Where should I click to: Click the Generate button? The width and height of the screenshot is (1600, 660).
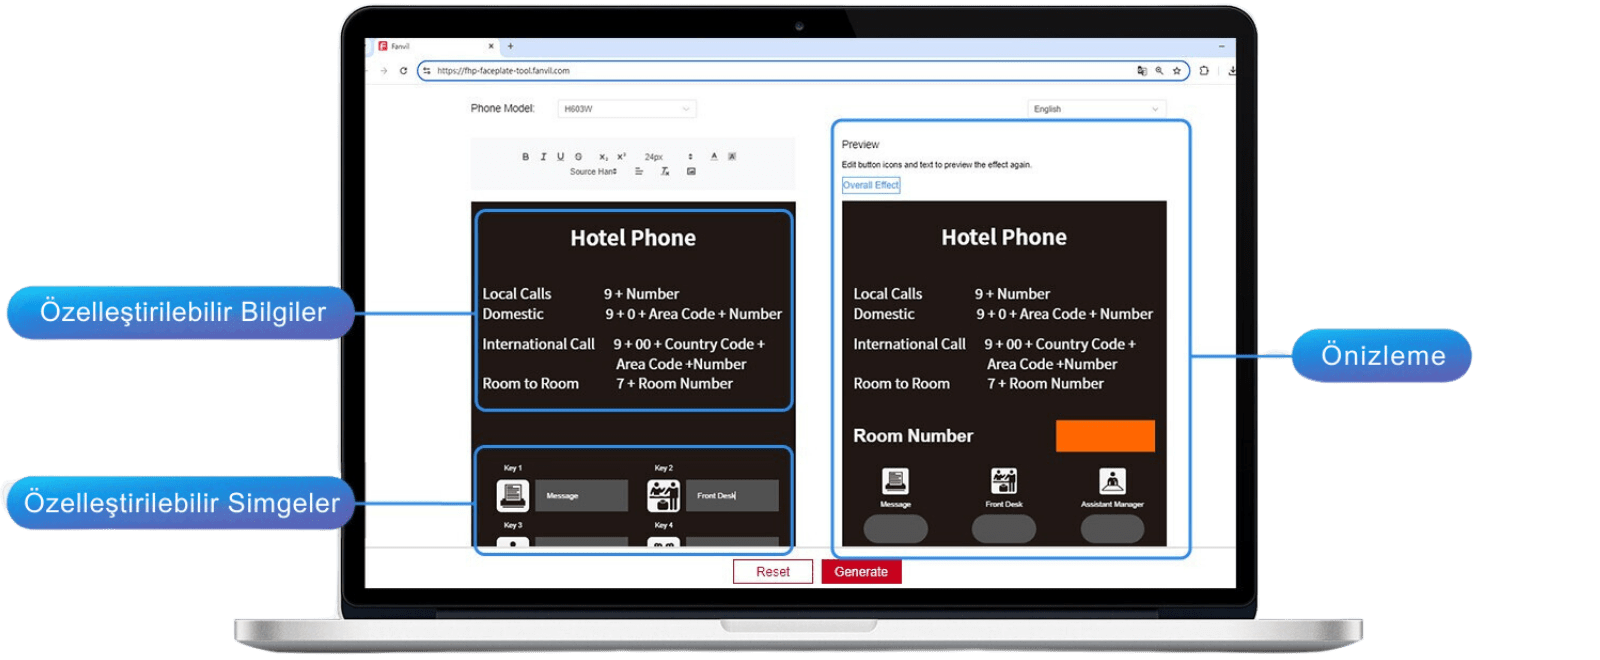(861, 572)
